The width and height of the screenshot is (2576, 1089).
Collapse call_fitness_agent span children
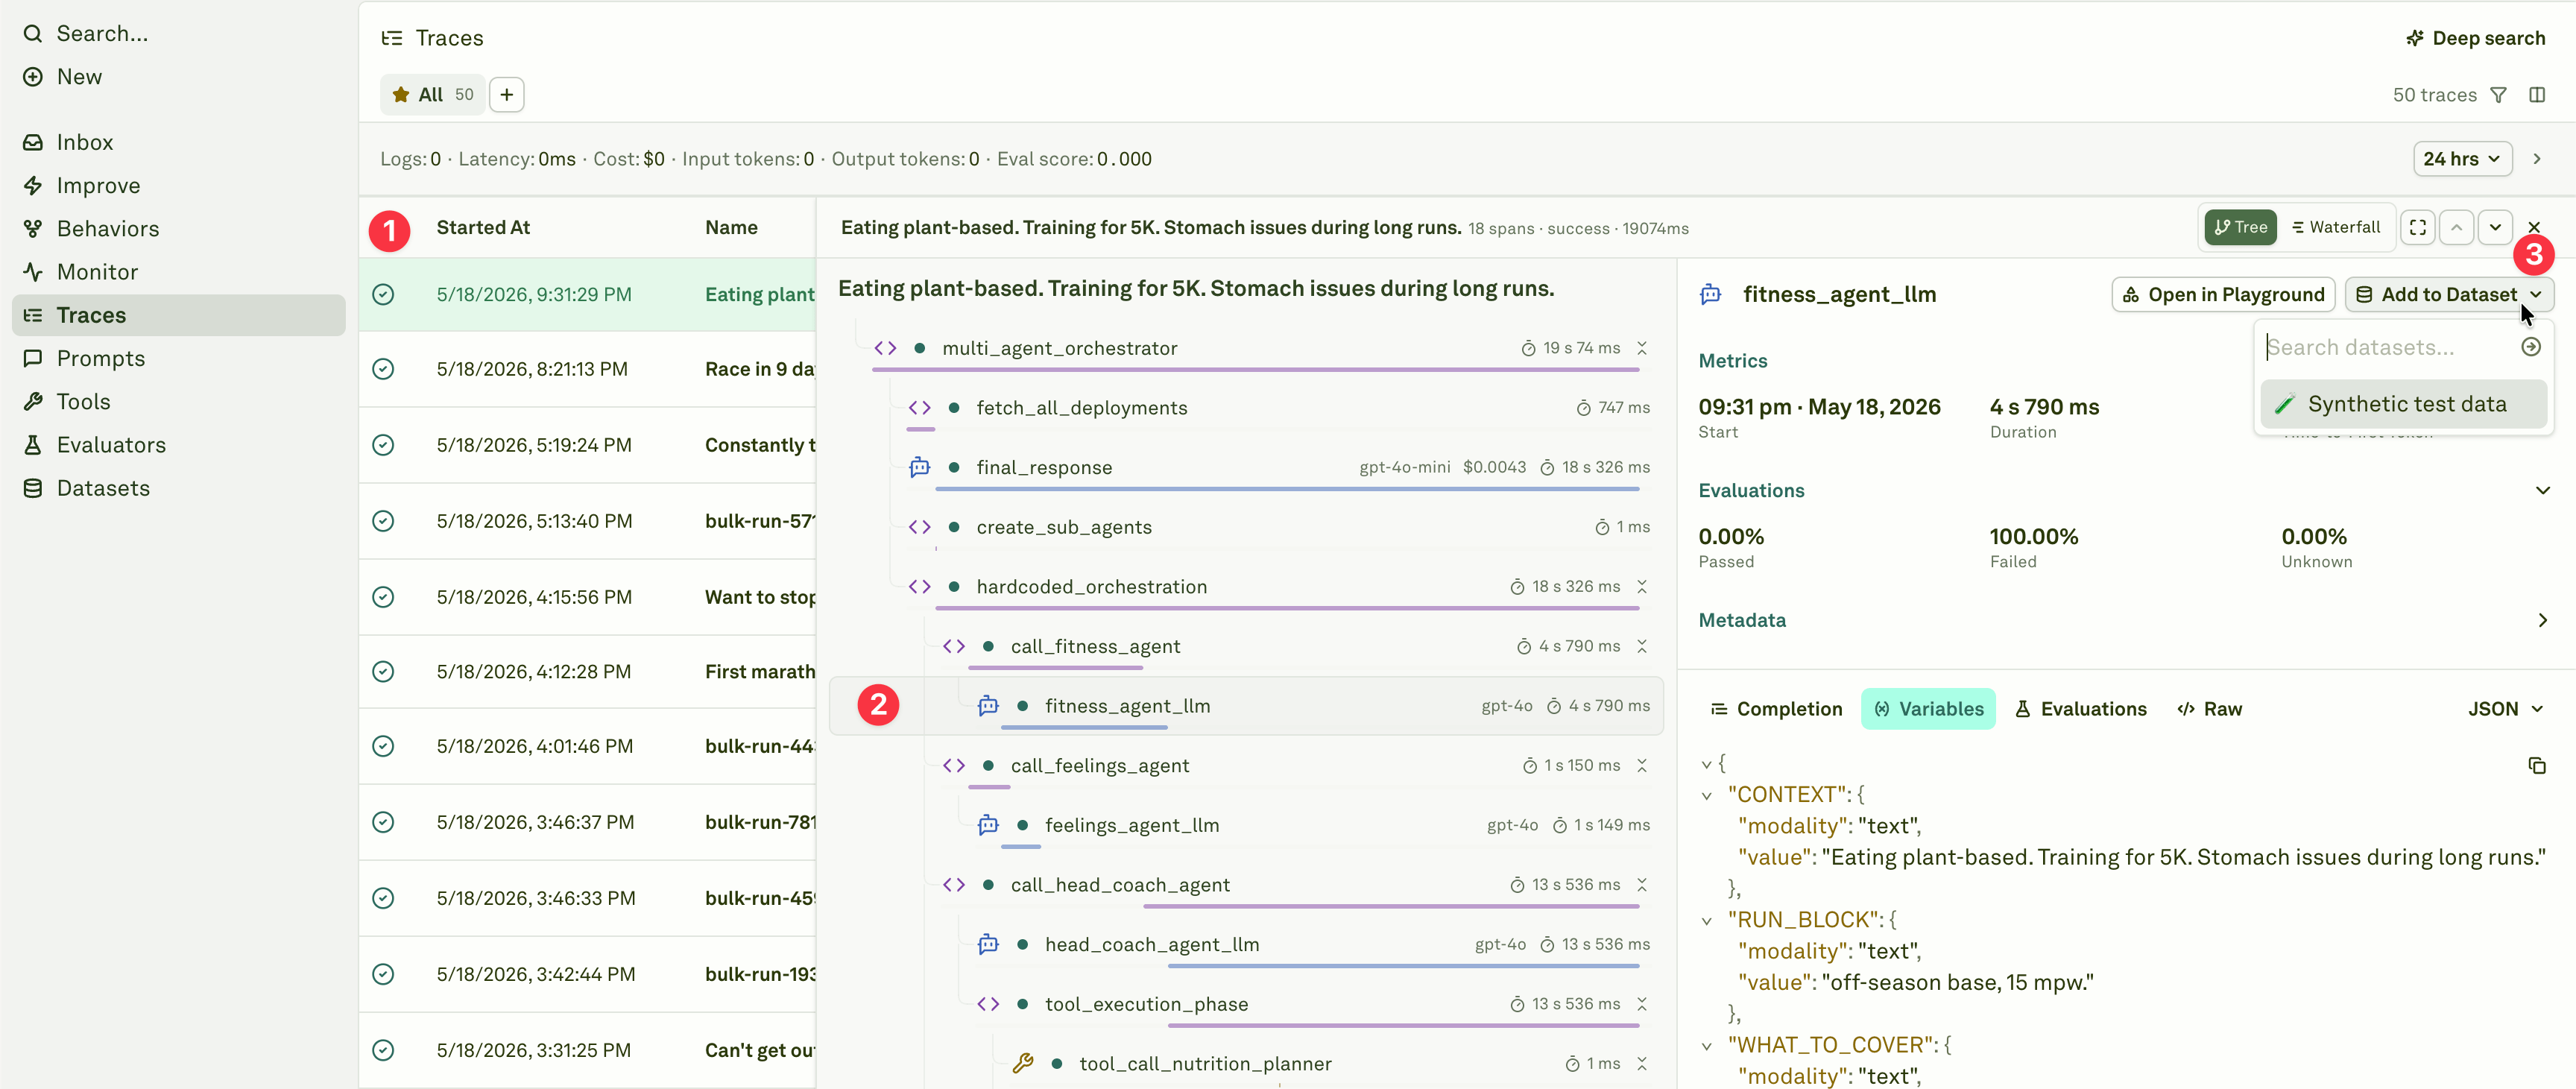(x=1642, y=646)
